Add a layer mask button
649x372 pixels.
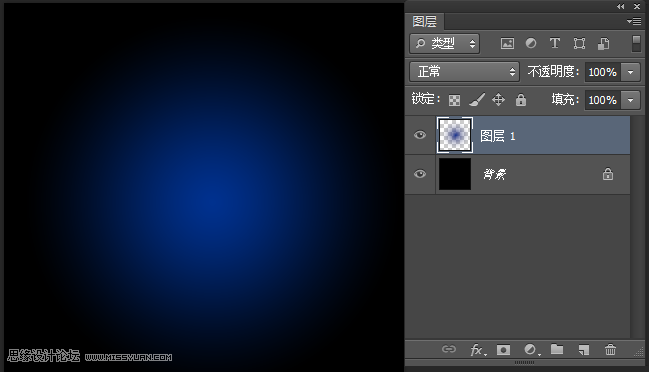click(503, 350)
